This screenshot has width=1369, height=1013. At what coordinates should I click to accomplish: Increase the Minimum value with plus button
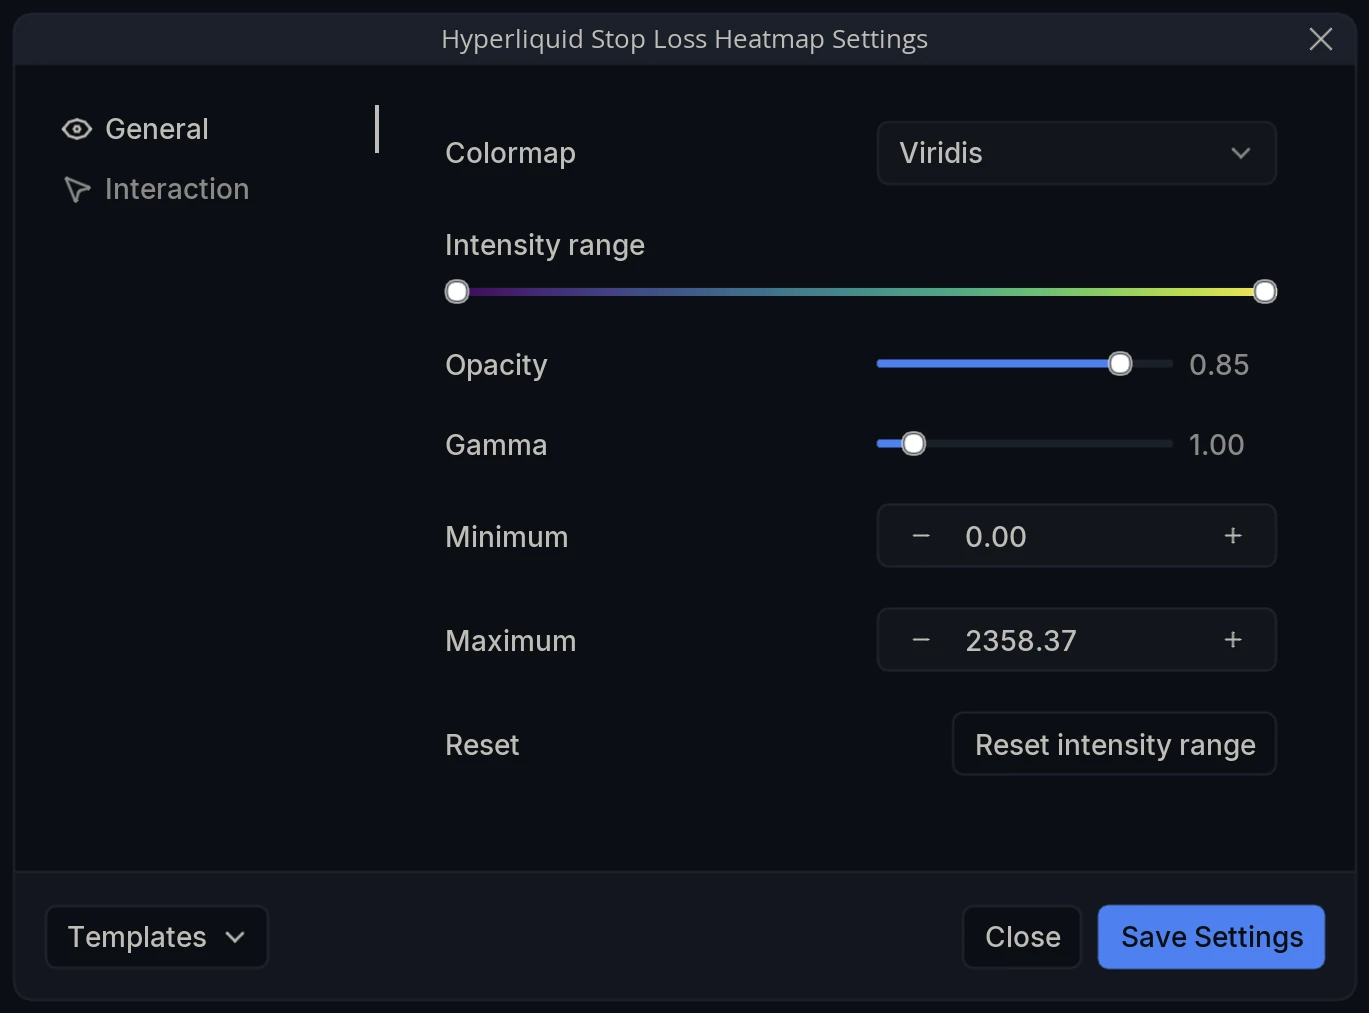click(1233, 536)
